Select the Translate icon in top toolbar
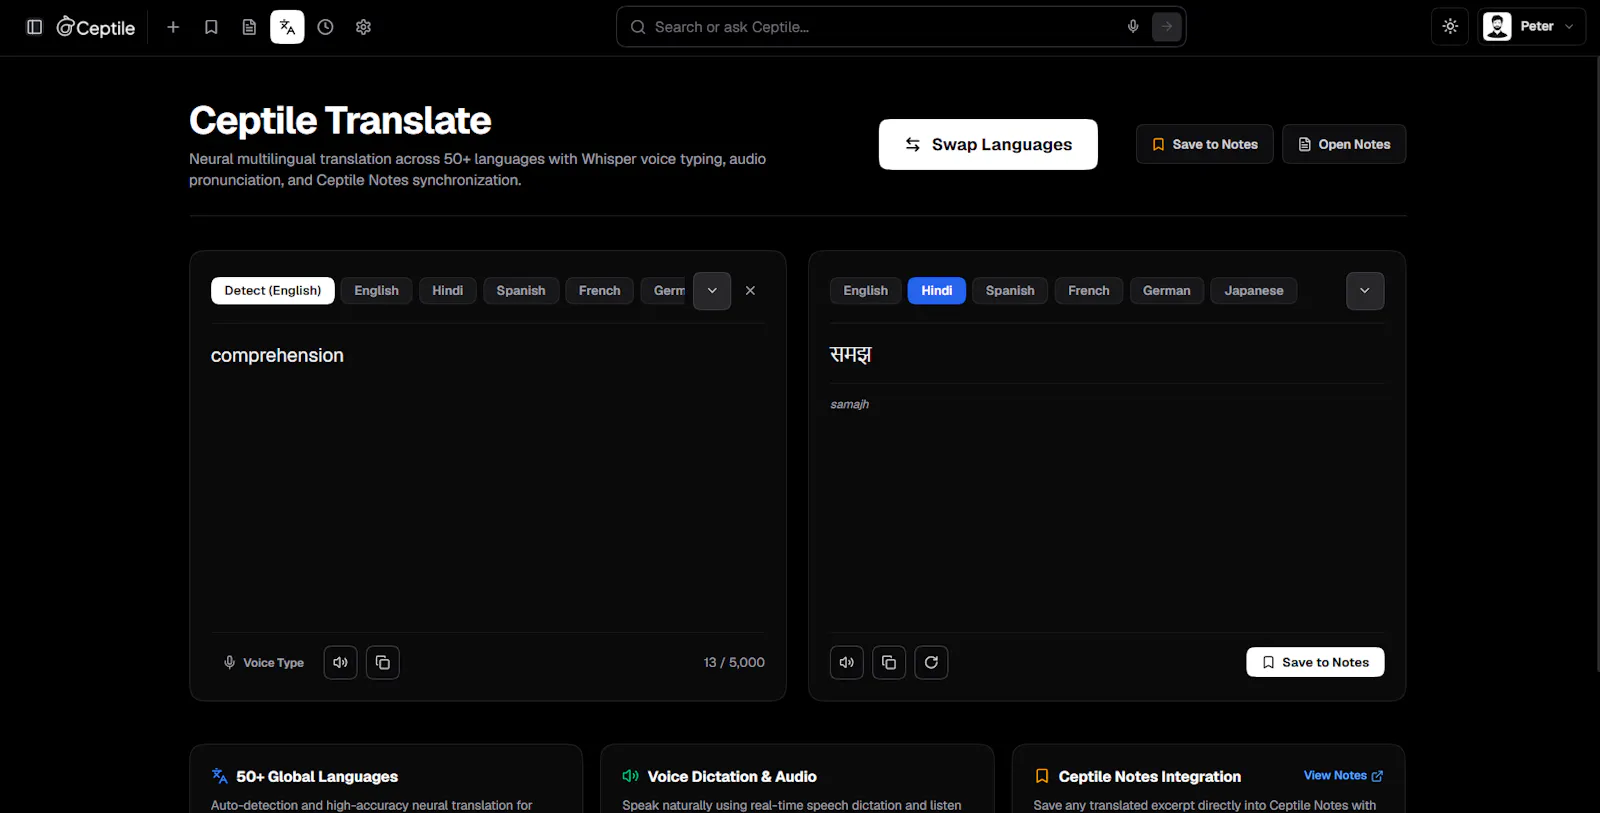This screenshot has width=1600, height=813. coord(287,27)
